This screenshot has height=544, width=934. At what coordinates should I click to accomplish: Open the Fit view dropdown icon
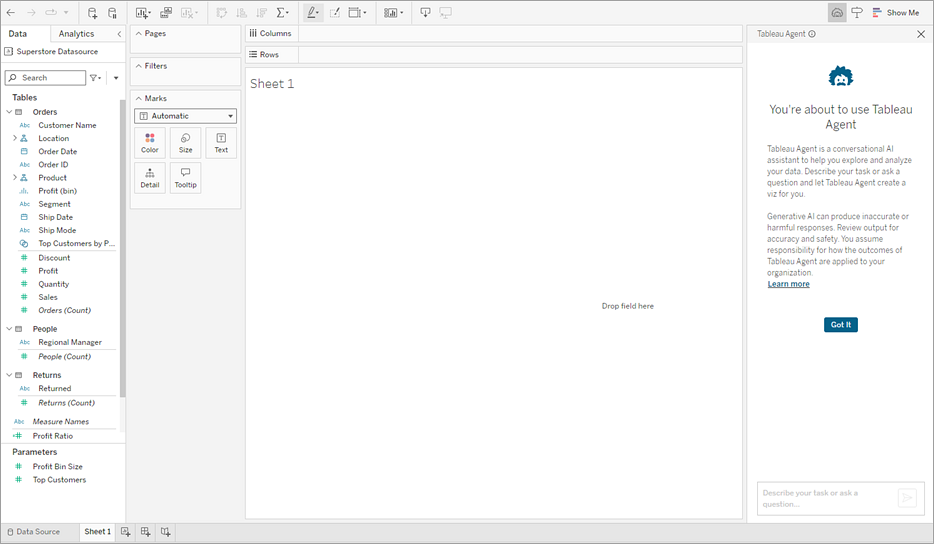tap(357, 13)
